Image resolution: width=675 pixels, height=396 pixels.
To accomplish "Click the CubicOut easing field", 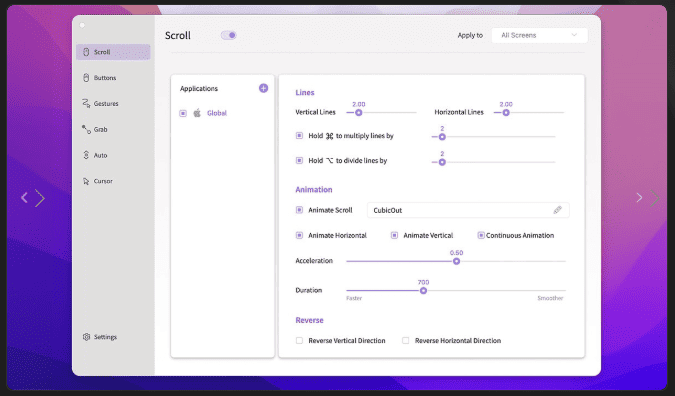I will point(468,210).
